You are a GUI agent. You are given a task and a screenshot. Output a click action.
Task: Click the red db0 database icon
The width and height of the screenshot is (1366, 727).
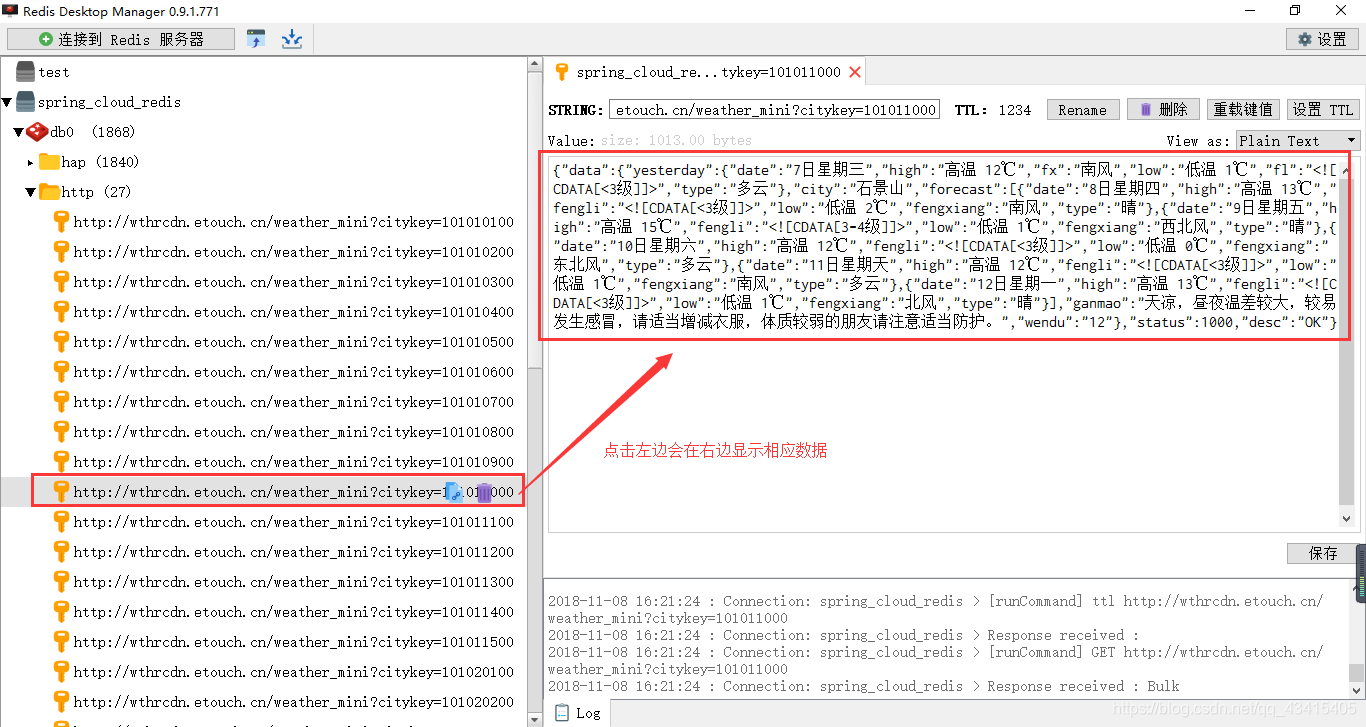click(x=37, y=132)
